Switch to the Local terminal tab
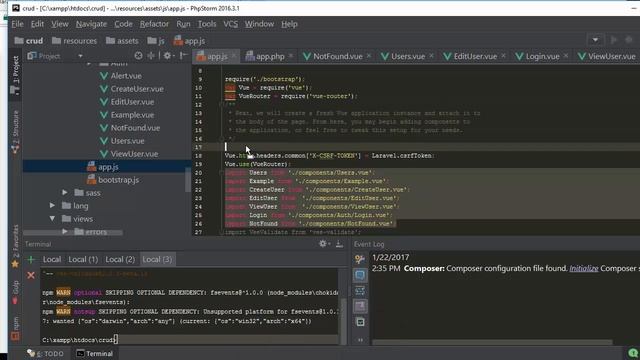The width and height of the screenshot is (640, 360). (x=52, y=259)
